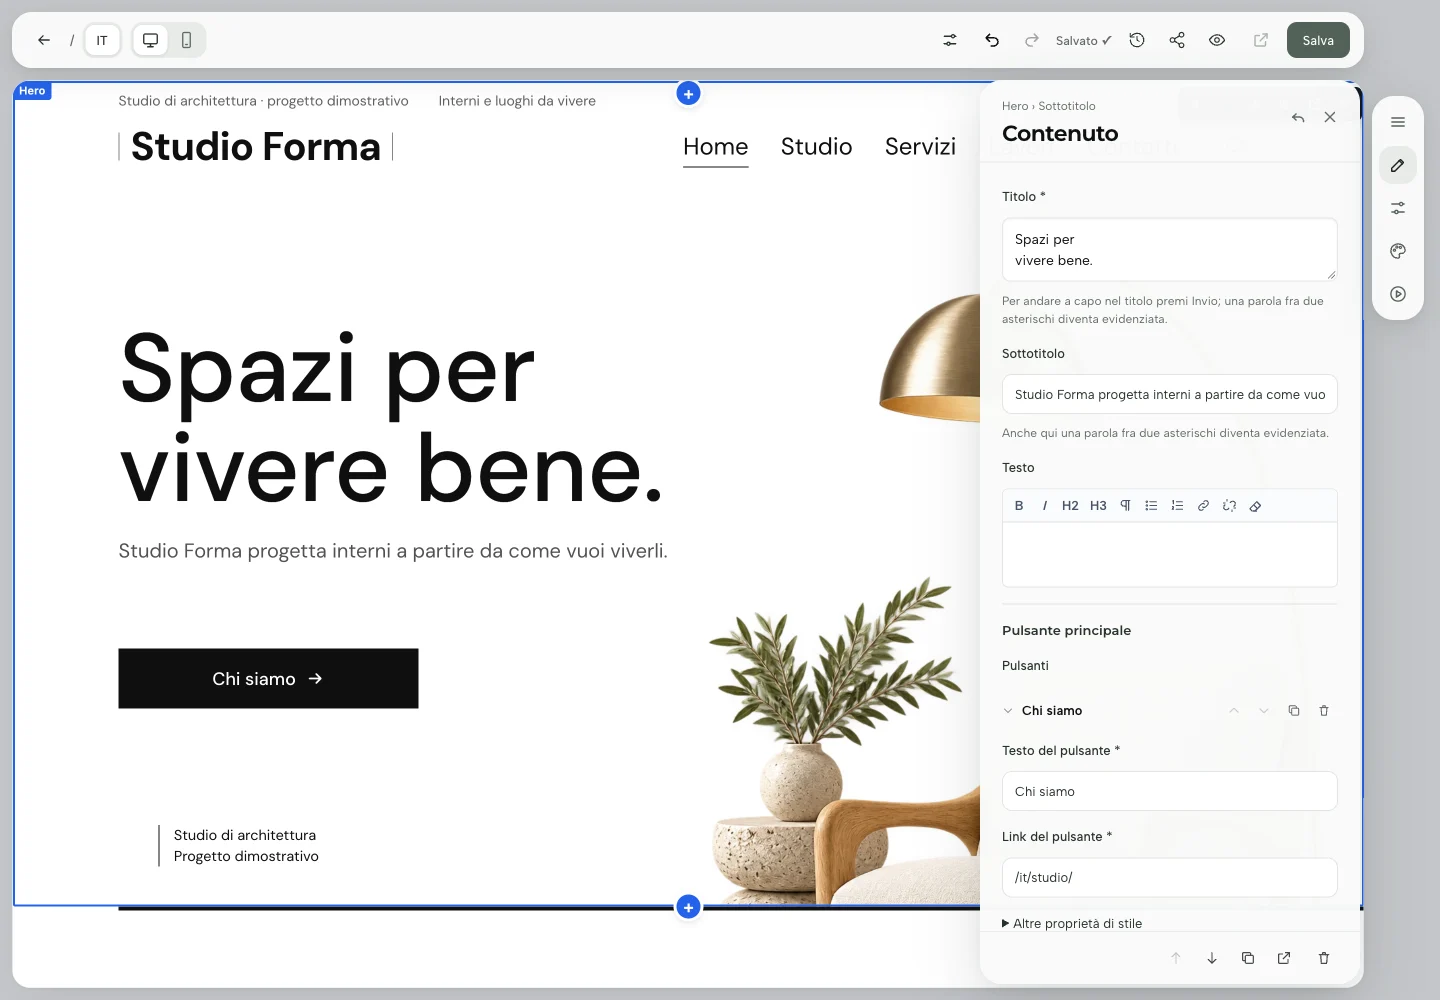Go back in the Contenuto panel
The height and width of the screenshot is (1000, 1440).
(x=1298, y=117)
